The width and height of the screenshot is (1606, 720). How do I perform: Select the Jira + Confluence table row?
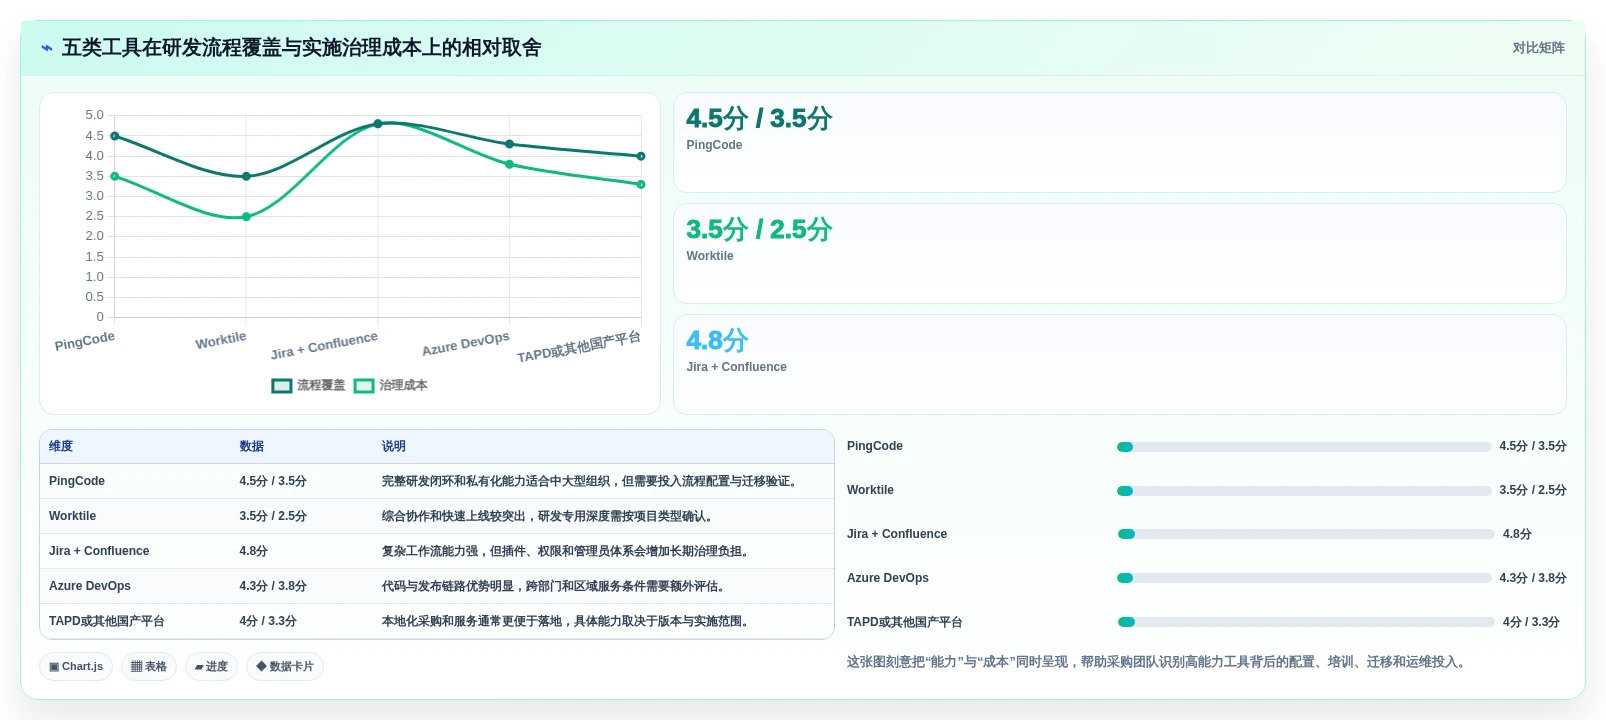click(437, 551)
